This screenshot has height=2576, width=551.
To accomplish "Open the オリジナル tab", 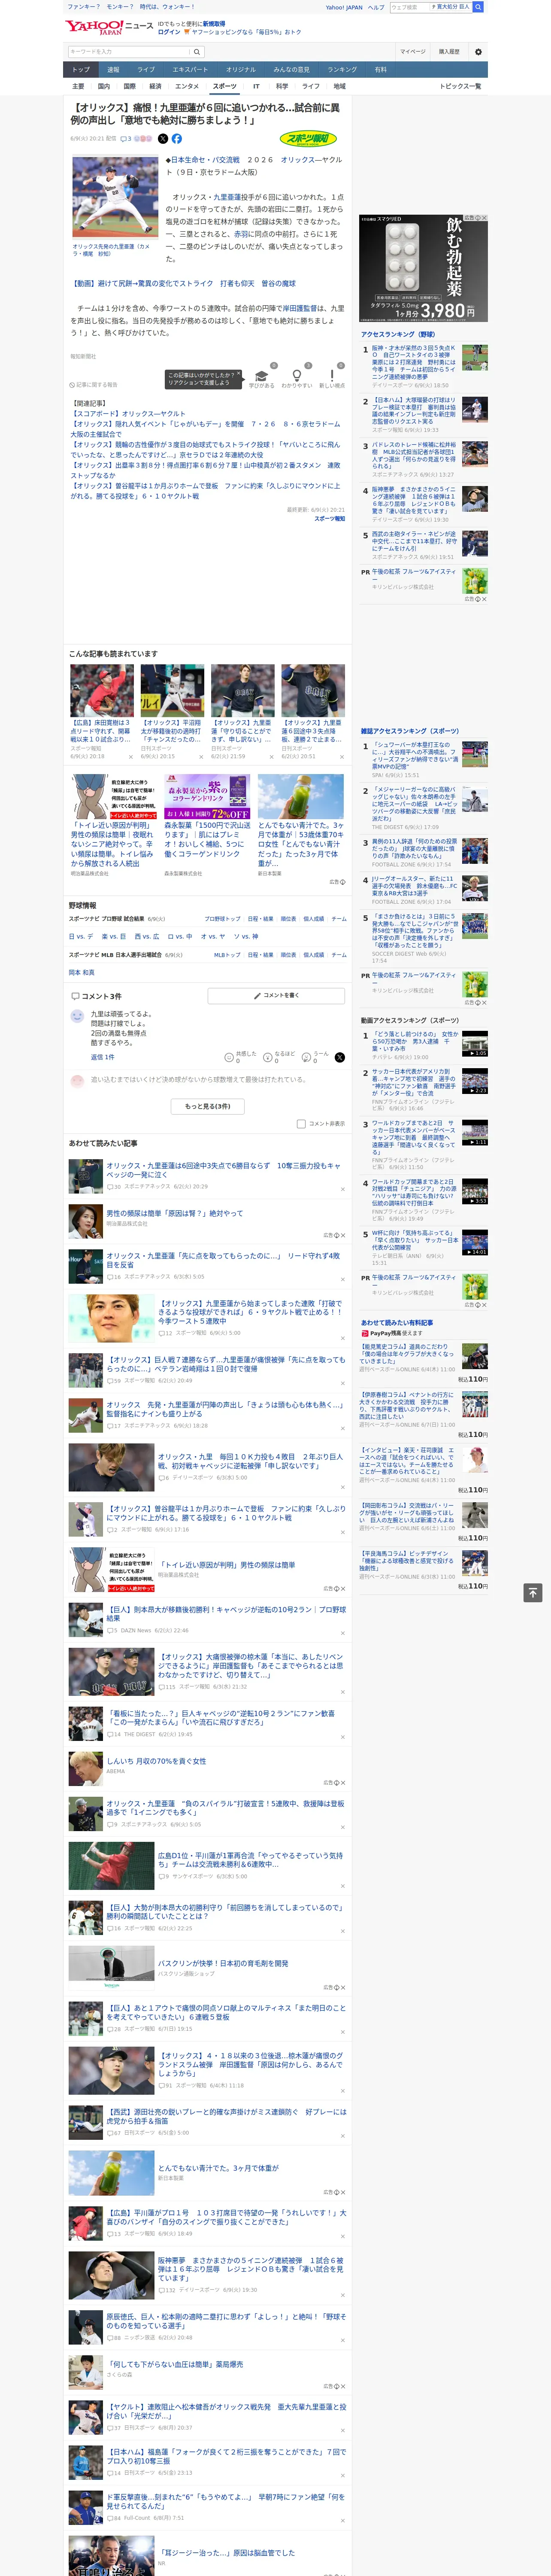I will (241, 70).
